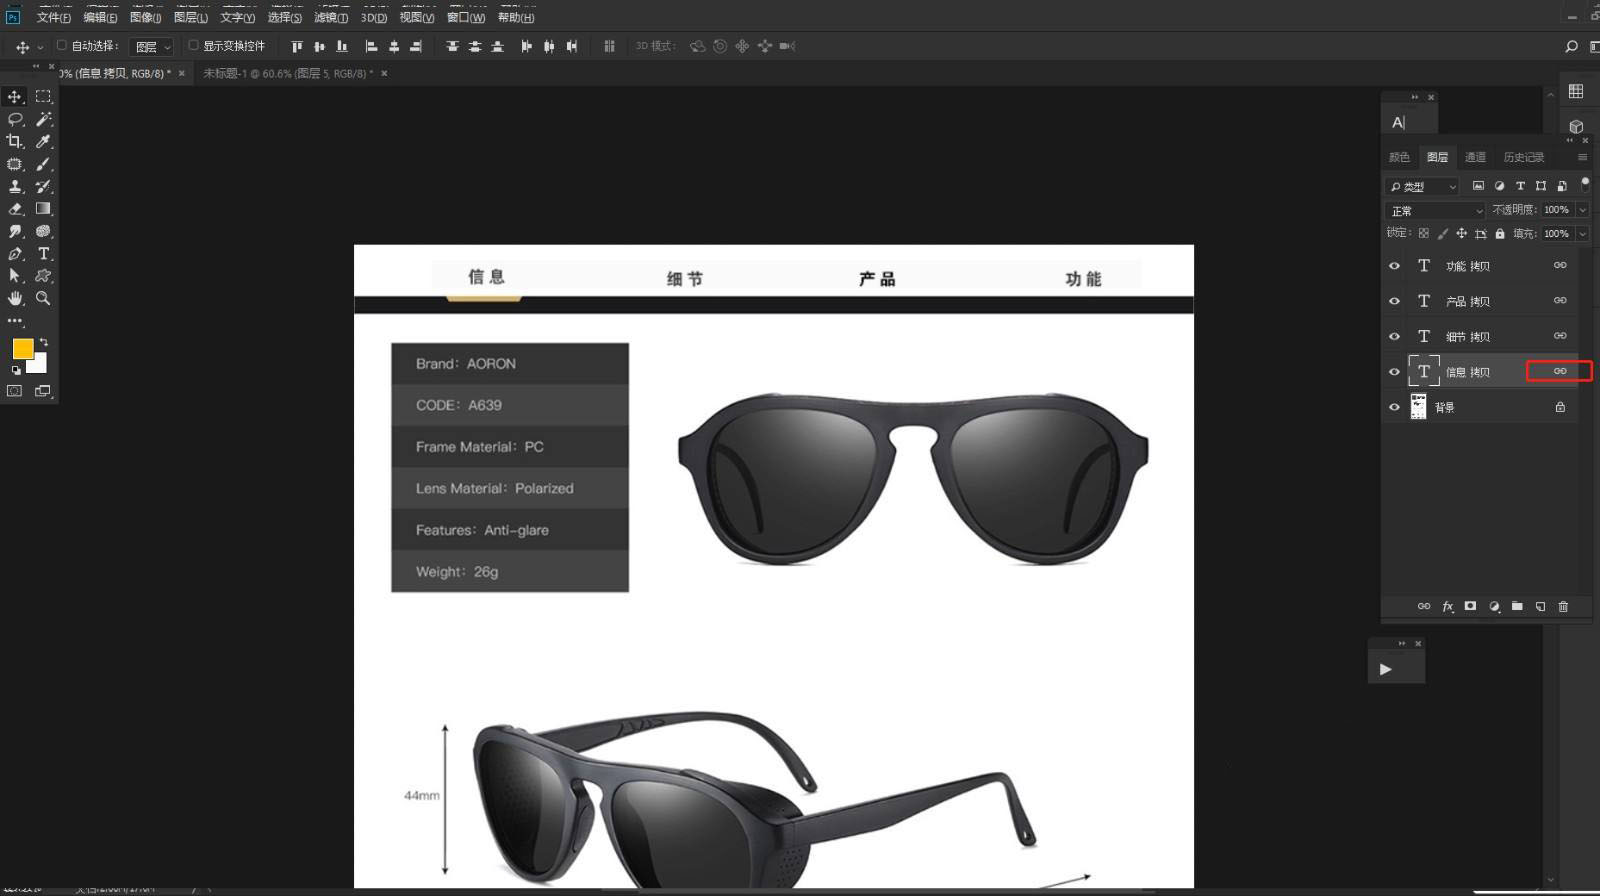Click the delete layer trash icon
1600x896 pixels.
pos(1564,606)
